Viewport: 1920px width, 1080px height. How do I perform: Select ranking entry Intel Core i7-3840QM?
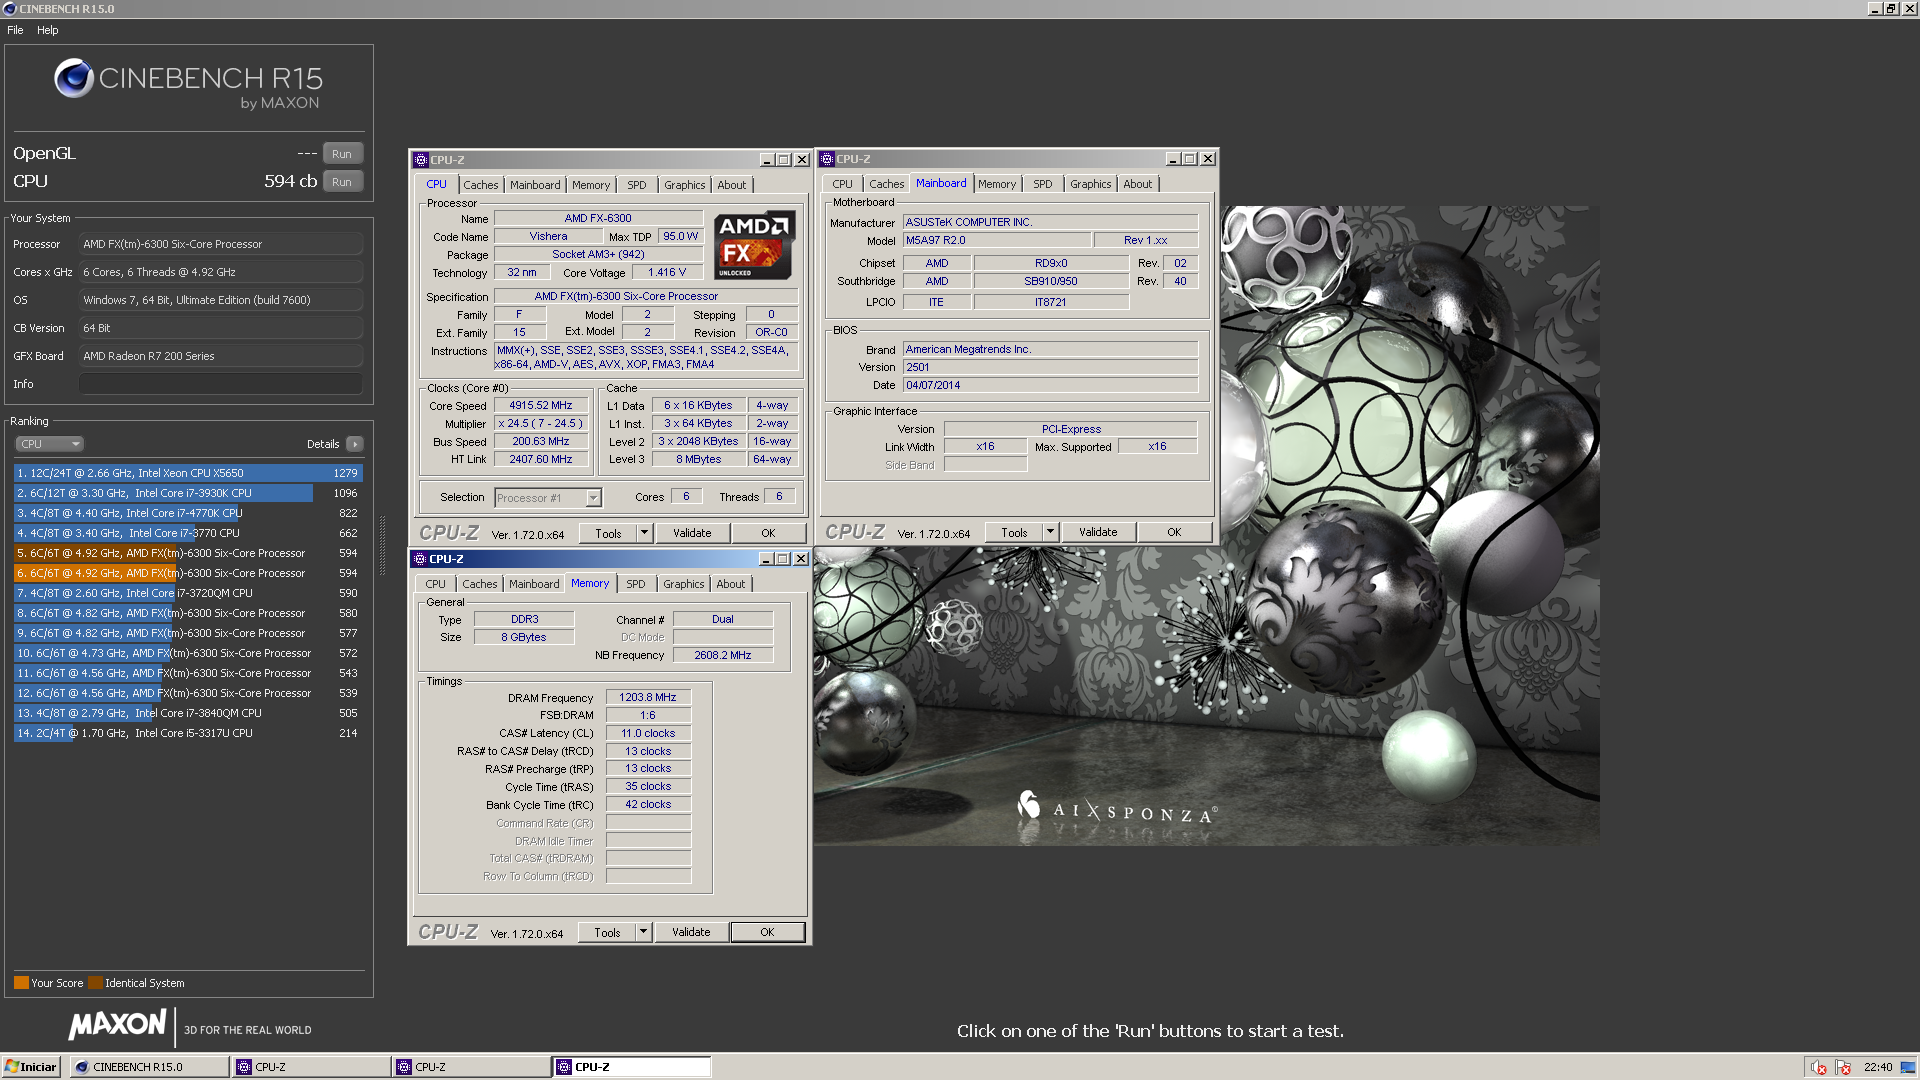[188, 713]
